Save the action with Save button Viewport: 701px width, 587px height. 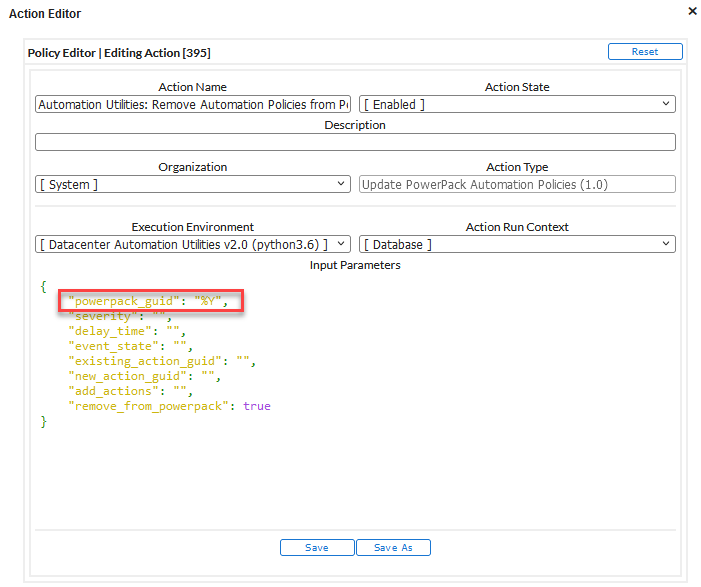[x=317, y=547]
